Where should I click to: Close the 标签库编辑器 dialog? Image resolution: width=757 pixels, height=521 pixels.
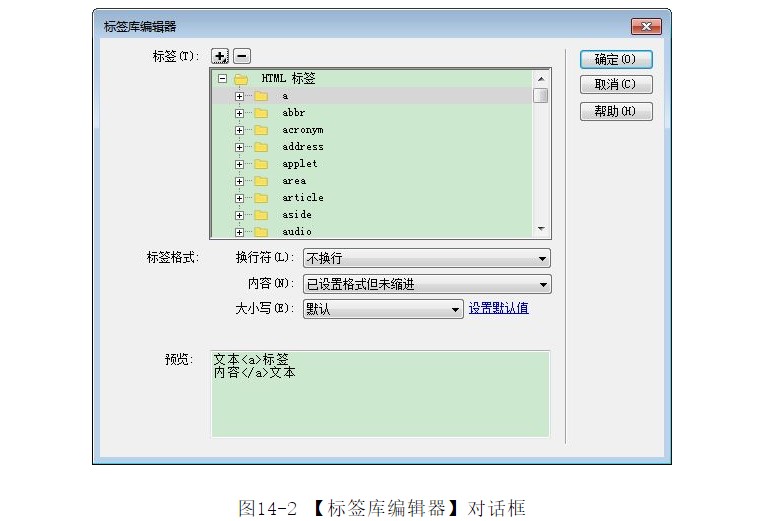(646, 26)
